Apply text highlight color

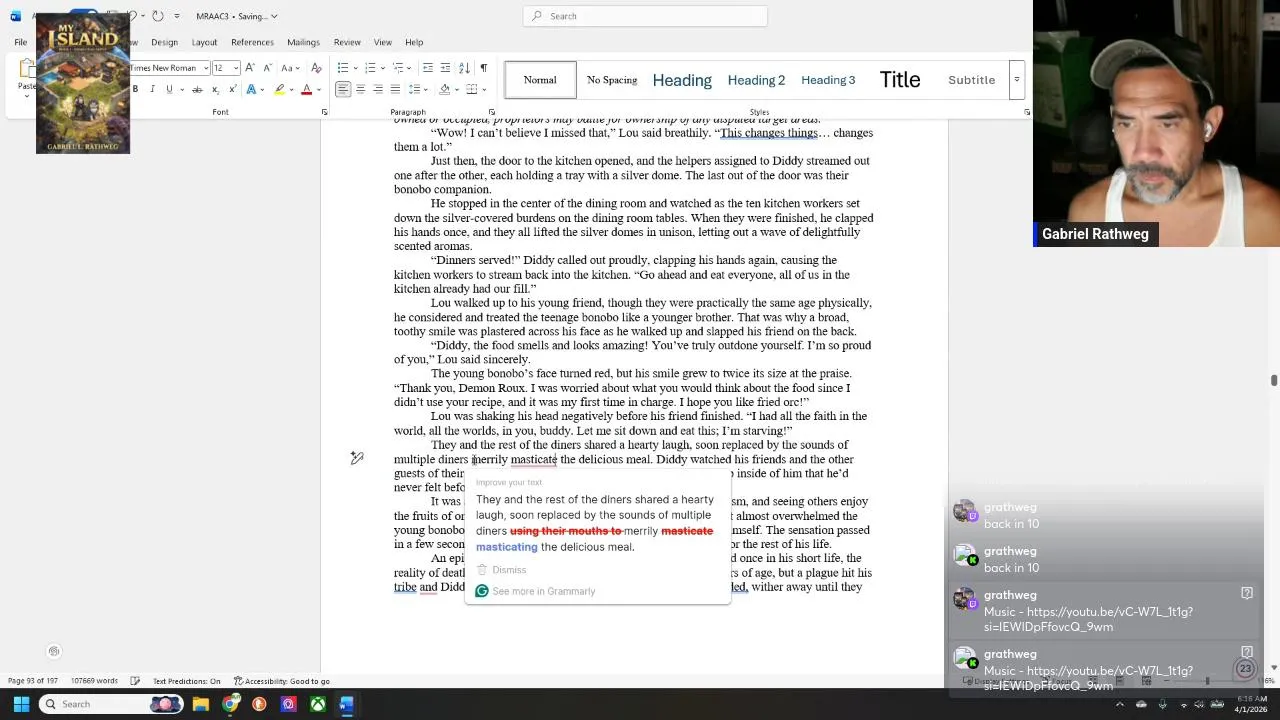(x=279, y=89)
